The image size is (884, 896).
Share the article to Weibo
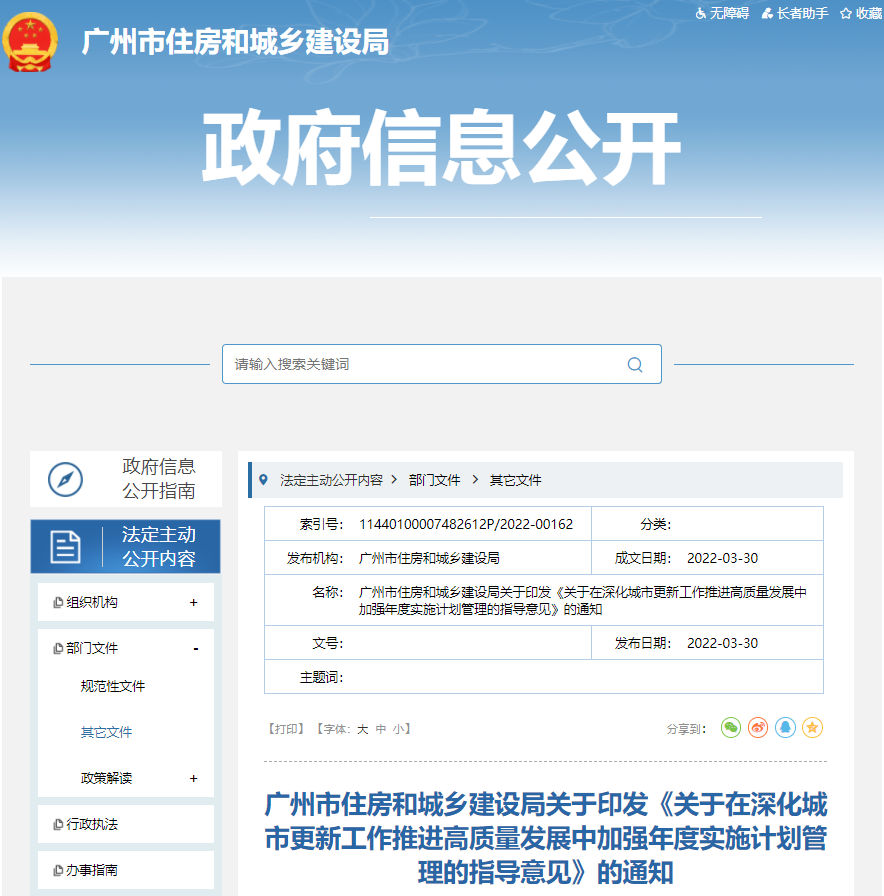click(x=757, y=728)
